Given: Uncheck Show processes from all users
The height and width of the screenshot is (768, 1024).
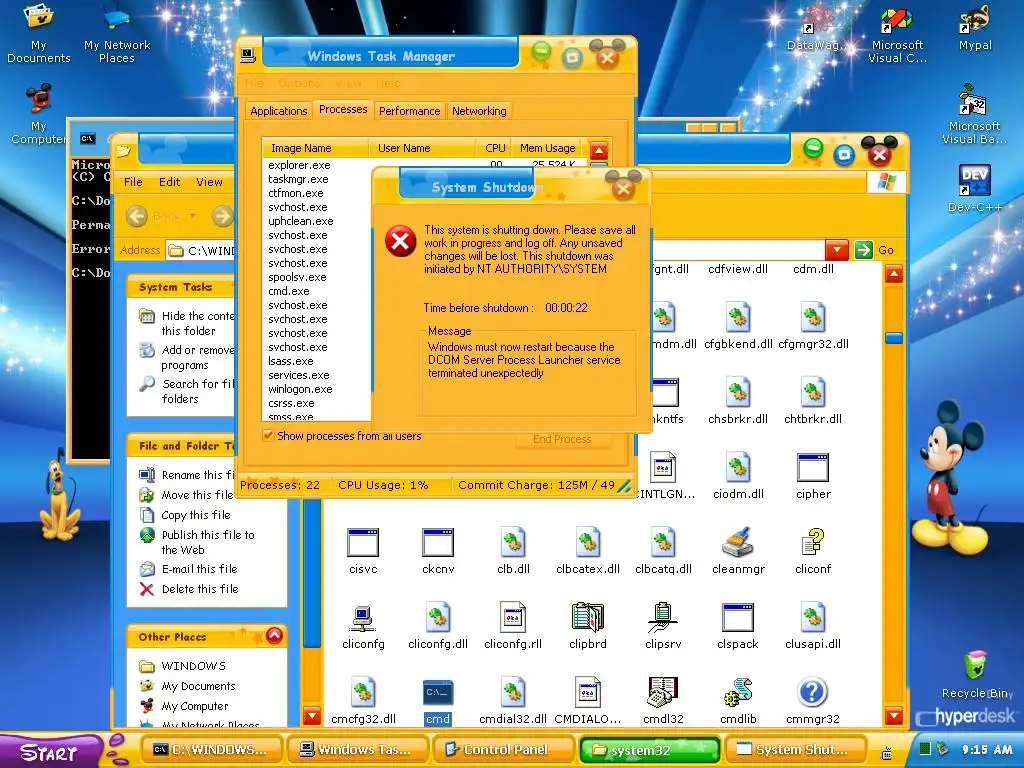Looking at the screenshot, I should coord(268,436).
